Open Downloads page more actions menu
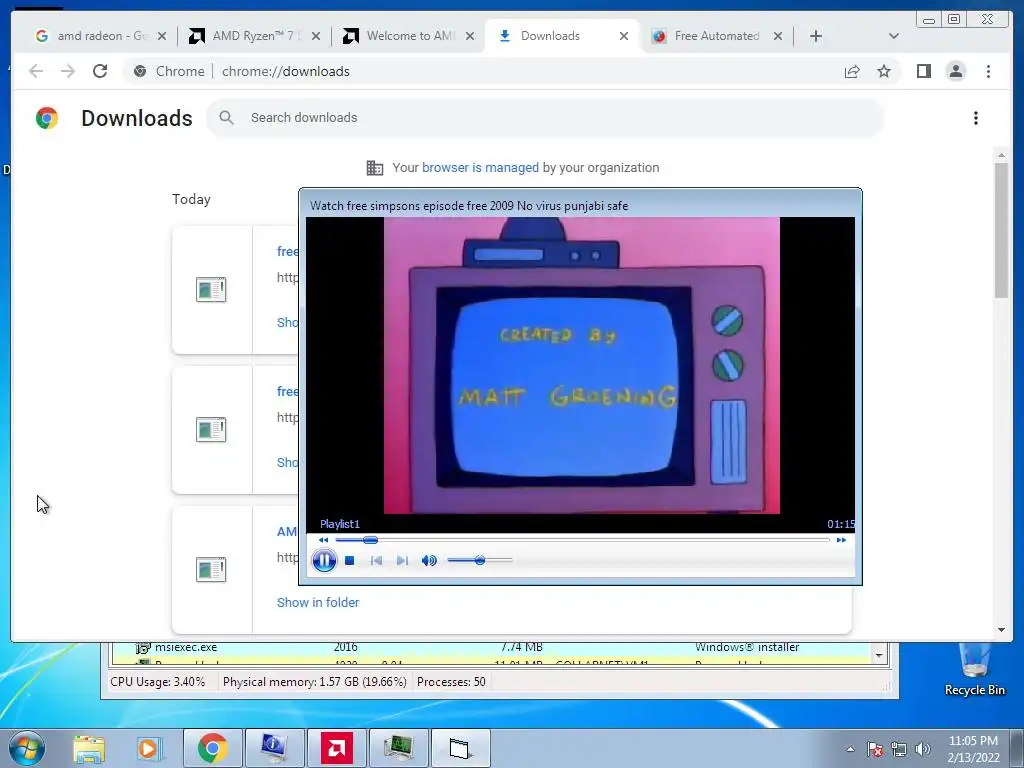1024x768 pixels. pos(976,118)
